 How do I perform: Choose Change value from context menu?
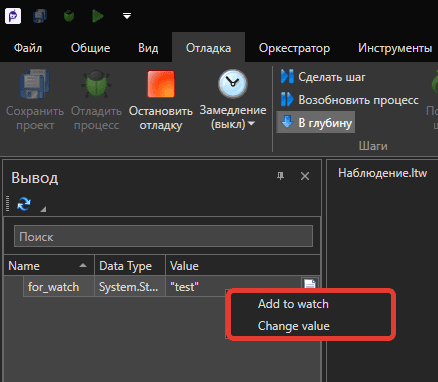(293, 326)
